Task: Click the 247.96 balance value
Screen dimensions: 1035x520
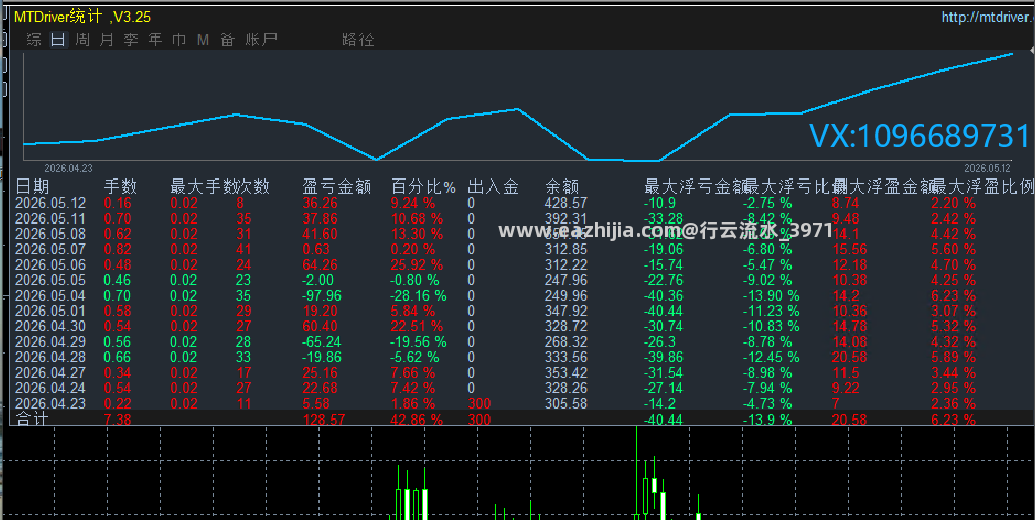Action: click(x=566, y=280)
